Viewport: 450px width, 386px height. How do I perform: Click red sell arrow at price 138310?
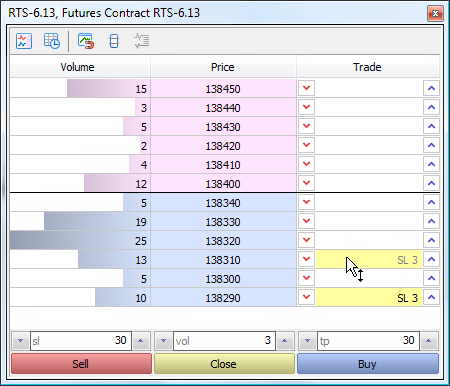(306, 259)
